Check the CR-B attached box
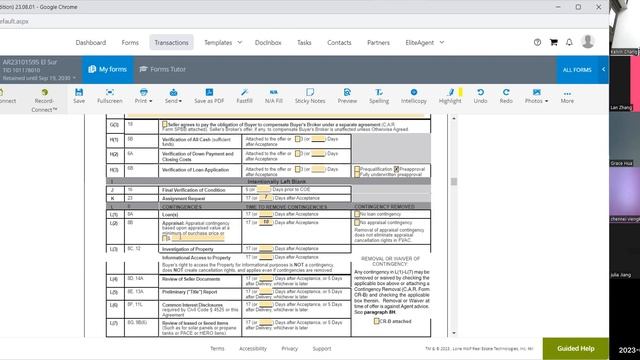 376,321
